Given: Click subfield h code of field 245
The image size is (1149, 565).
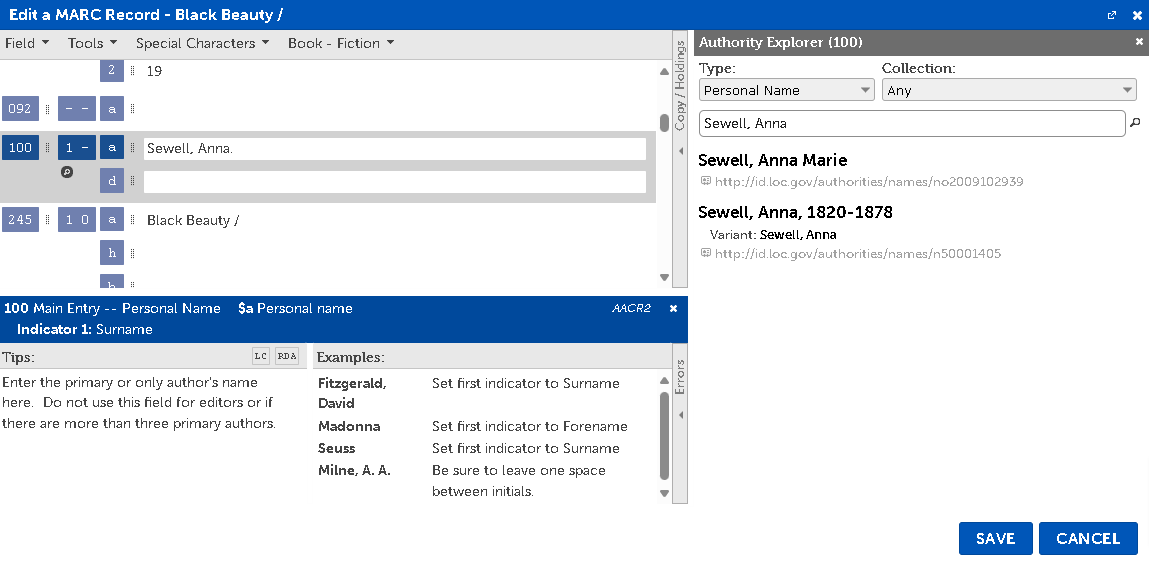Looking at the screenshot, I should click(x=112, y=253).
